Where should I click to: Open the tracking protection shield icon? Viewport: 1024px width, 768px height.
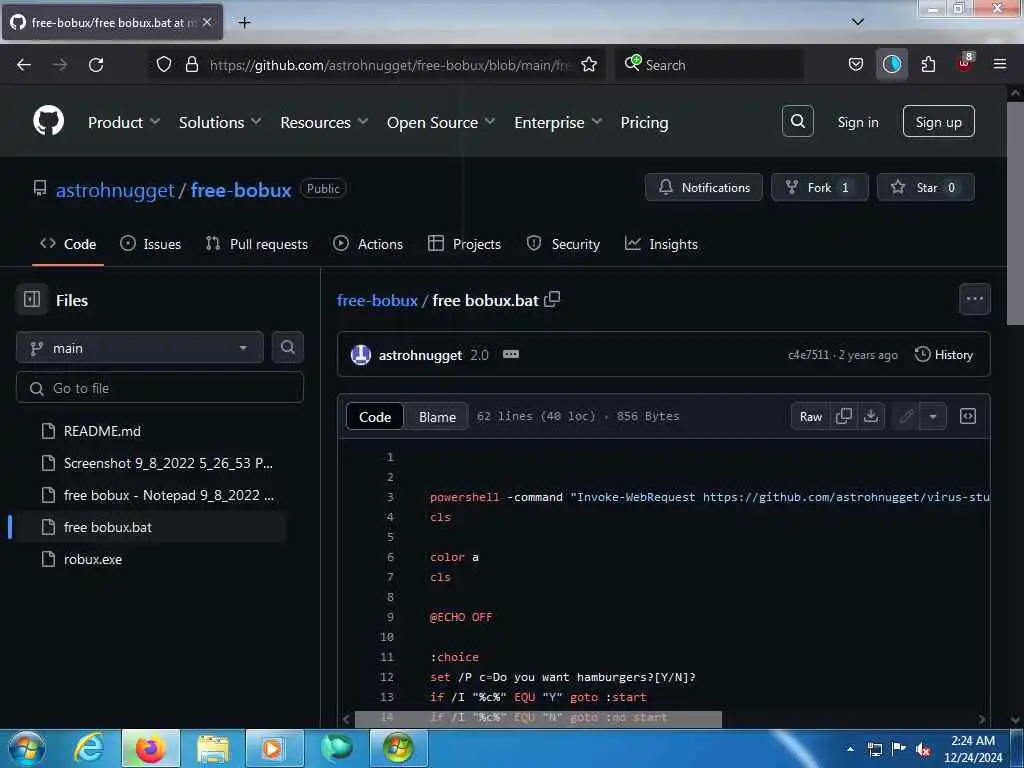click(164, 64)
